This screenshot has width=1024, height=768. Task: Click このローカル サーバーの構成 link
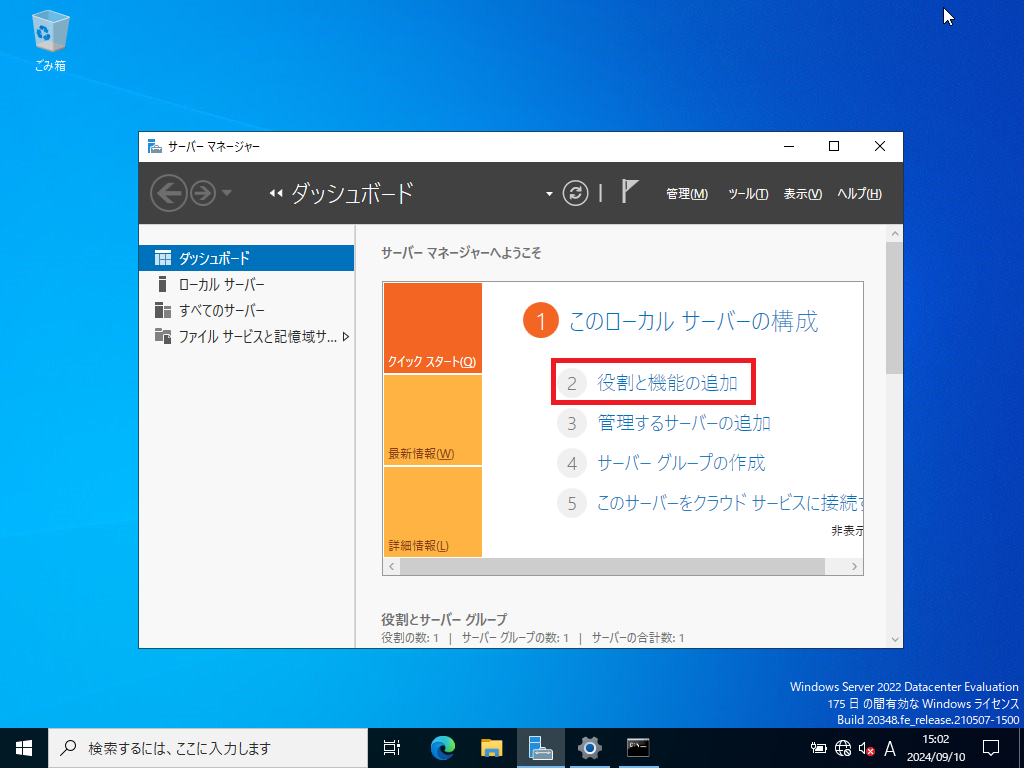pos(694,321)
